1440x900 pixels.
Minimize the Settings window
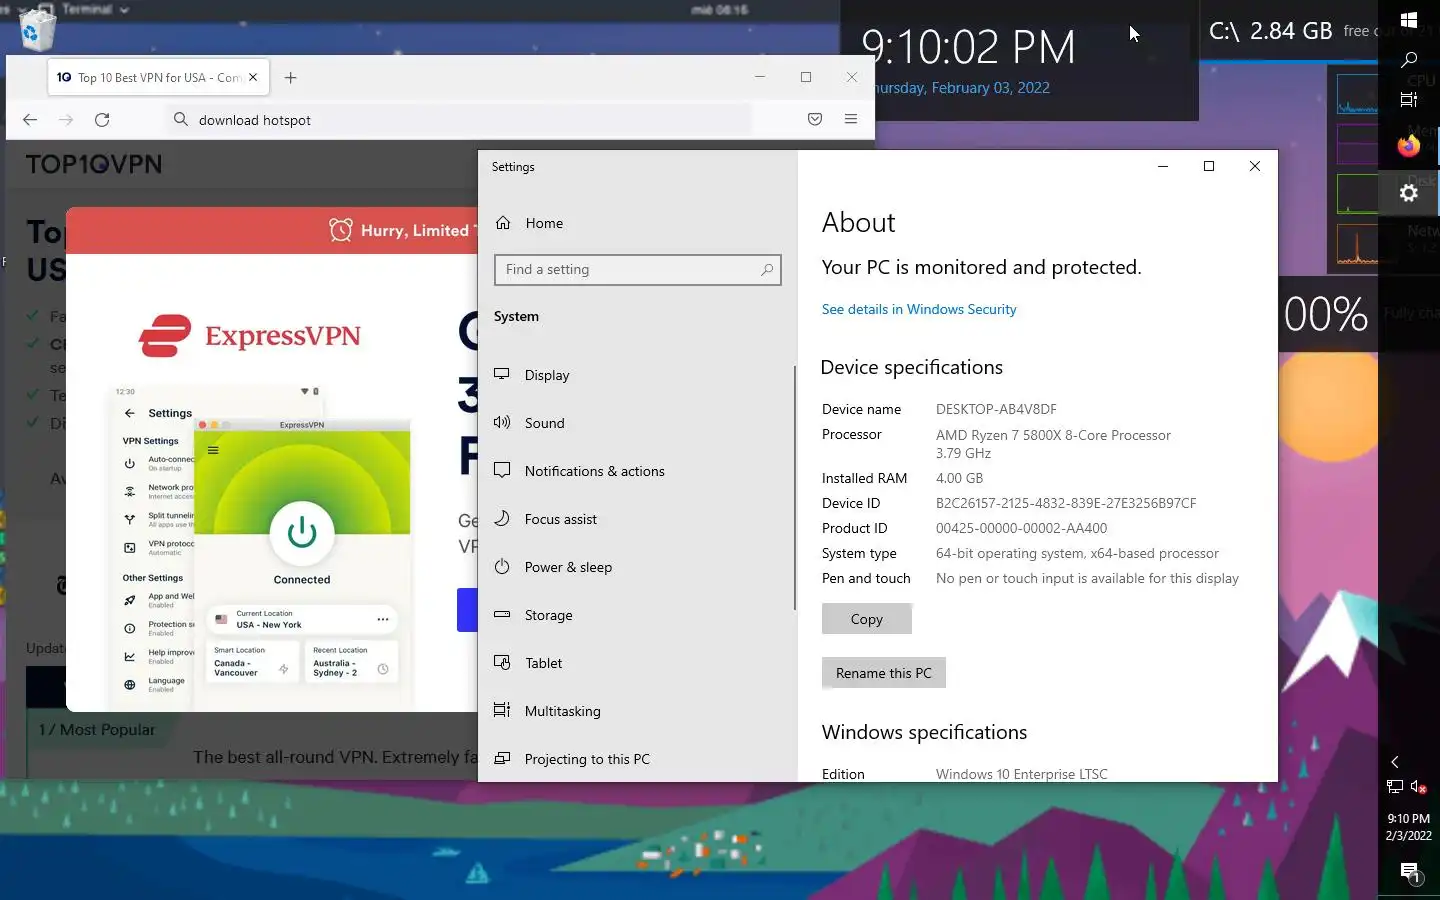click(1163, 166)
